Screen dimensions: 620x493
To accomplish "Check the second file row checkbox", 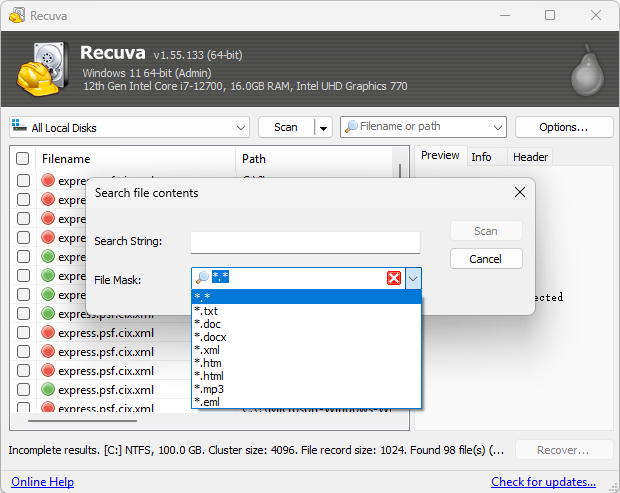I will (x=23, y=200).
